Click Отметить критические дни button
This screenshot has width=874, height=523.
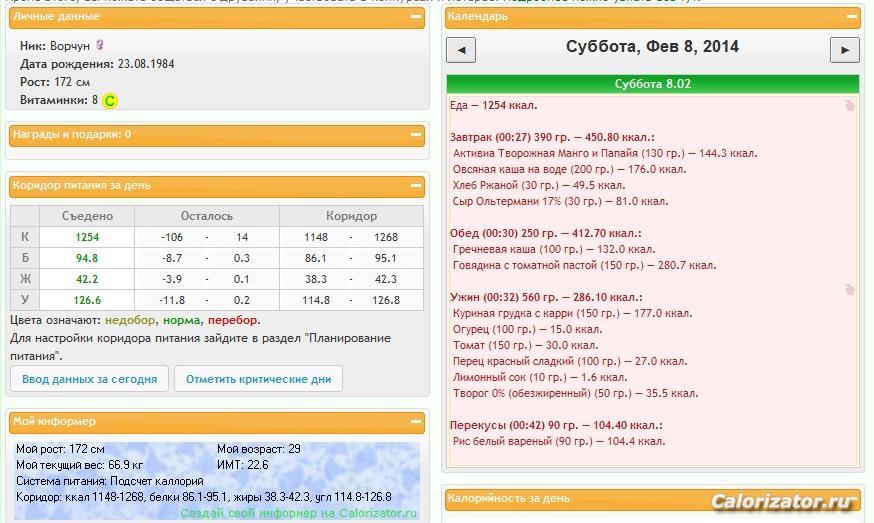259,379
